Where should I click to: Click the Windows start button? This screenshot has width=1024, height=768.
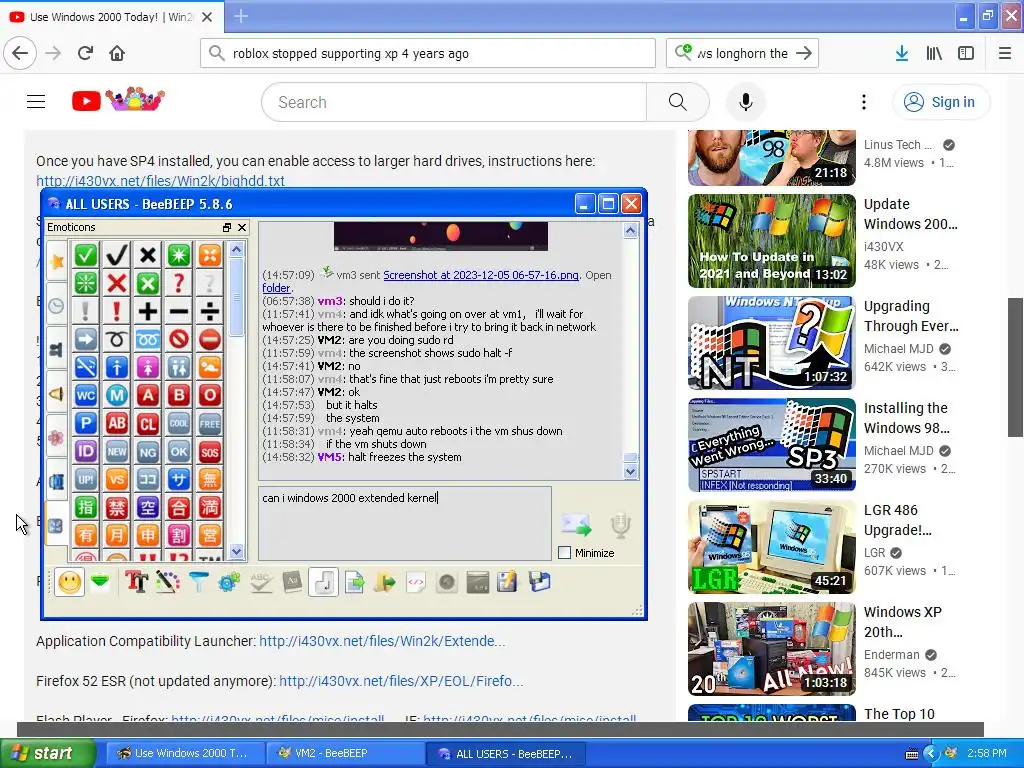point(48,753)
